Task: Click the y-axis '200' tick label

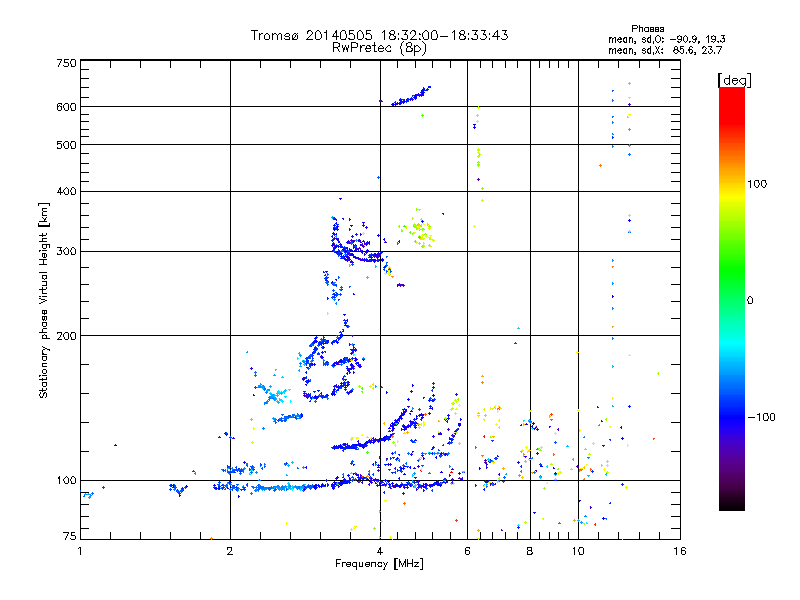Action: point(66,336)
